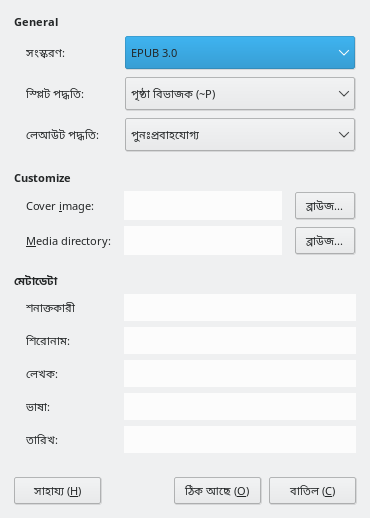Click the Media directory: label
Screen dimensions: 370x518
click(68, 241)
